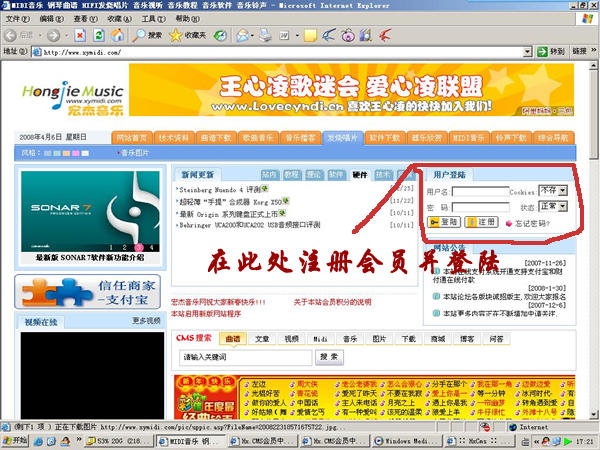Open the Behringer UCA200 audio interface link
The image size is (600, 450).
tap(250, 225)
